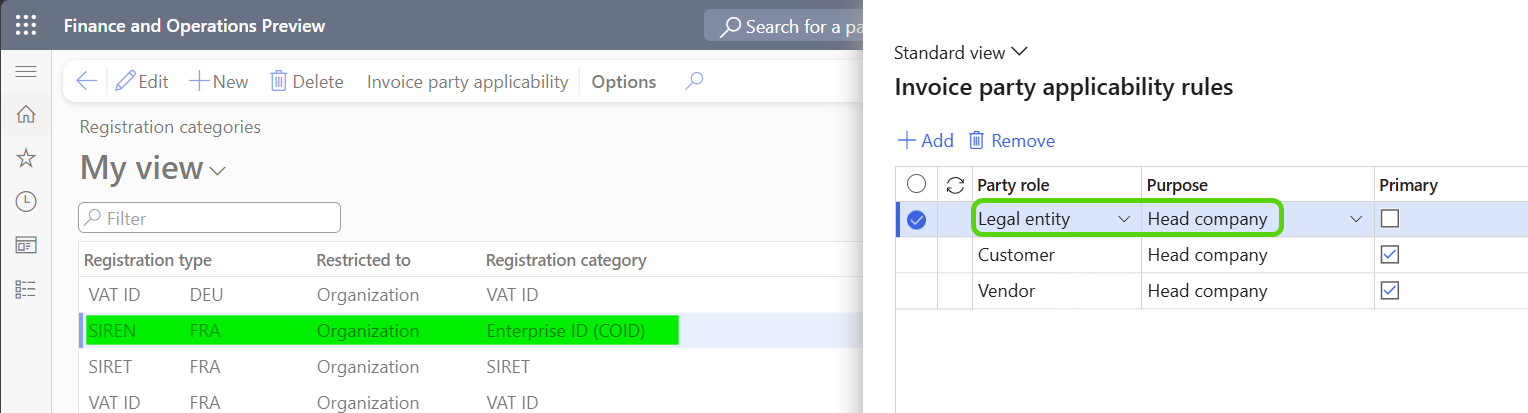Open the app launcher waffle icon

tap(26, 25)
